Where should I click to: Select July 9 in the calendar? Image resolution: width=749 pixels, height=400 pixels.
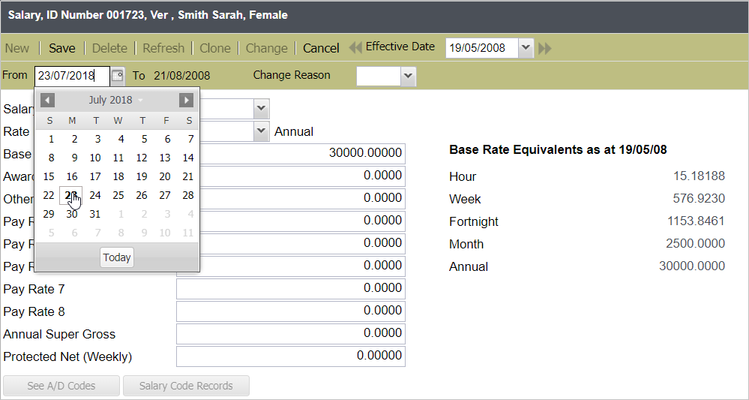click(x=75, y=158)
